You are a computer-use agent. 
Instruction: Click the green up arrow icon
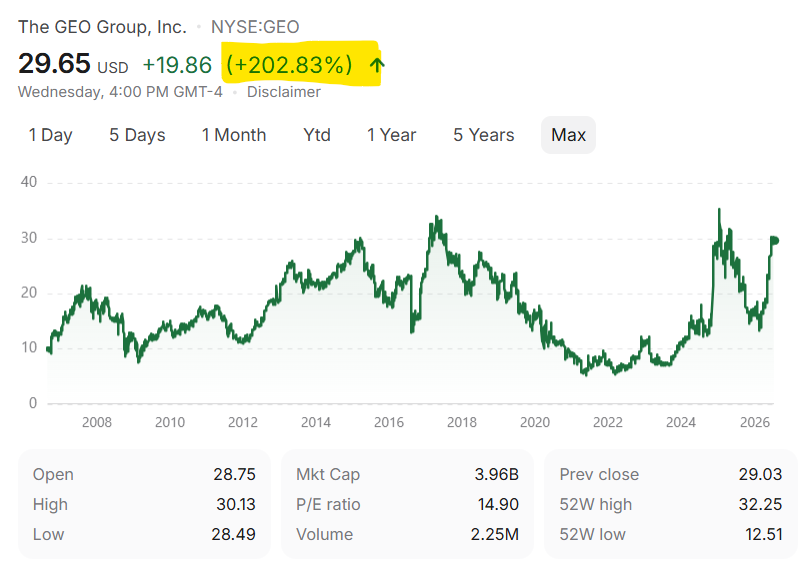point(377,65)
